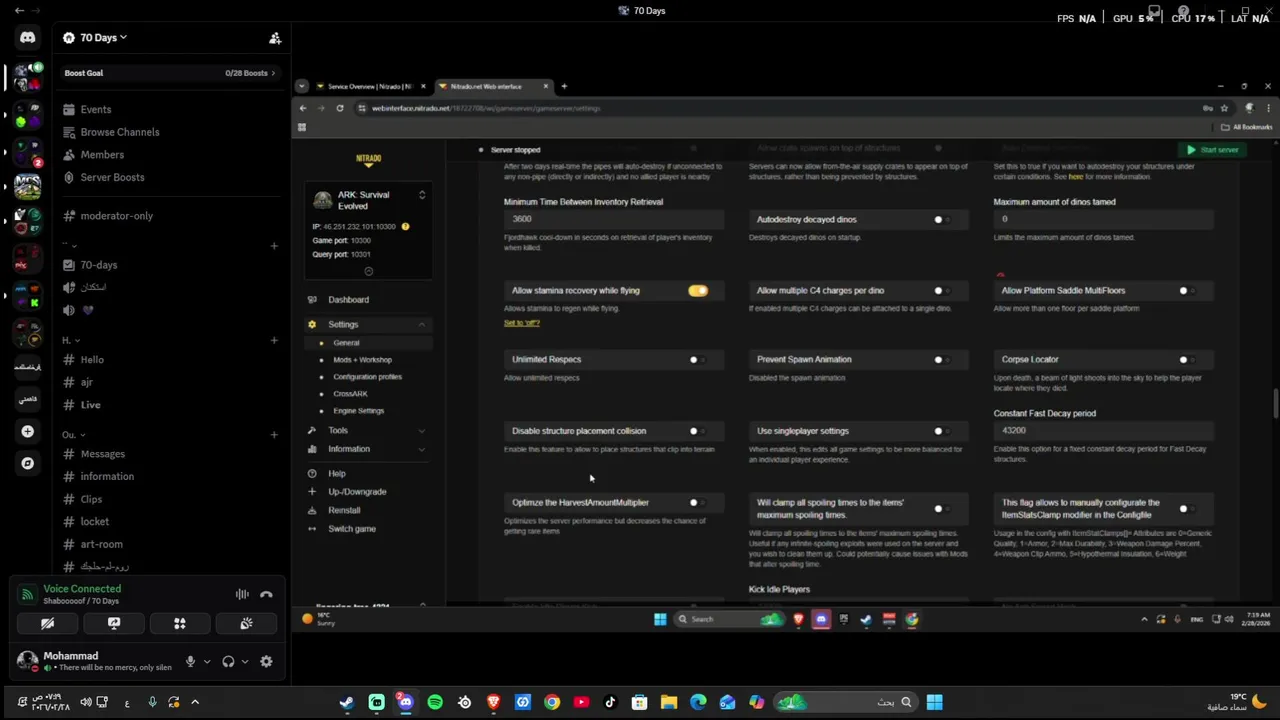Open the activities launcher icon

coord(180,623)
